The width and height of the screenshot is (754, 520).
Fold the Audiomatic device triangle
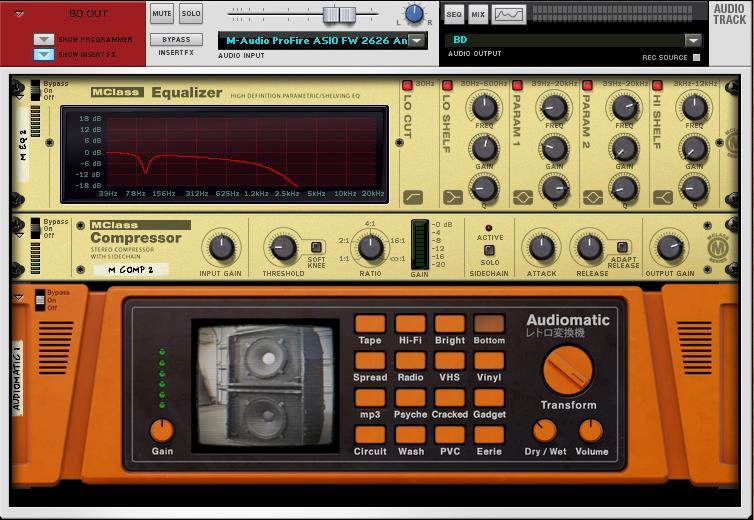click(x=18, y=298)
